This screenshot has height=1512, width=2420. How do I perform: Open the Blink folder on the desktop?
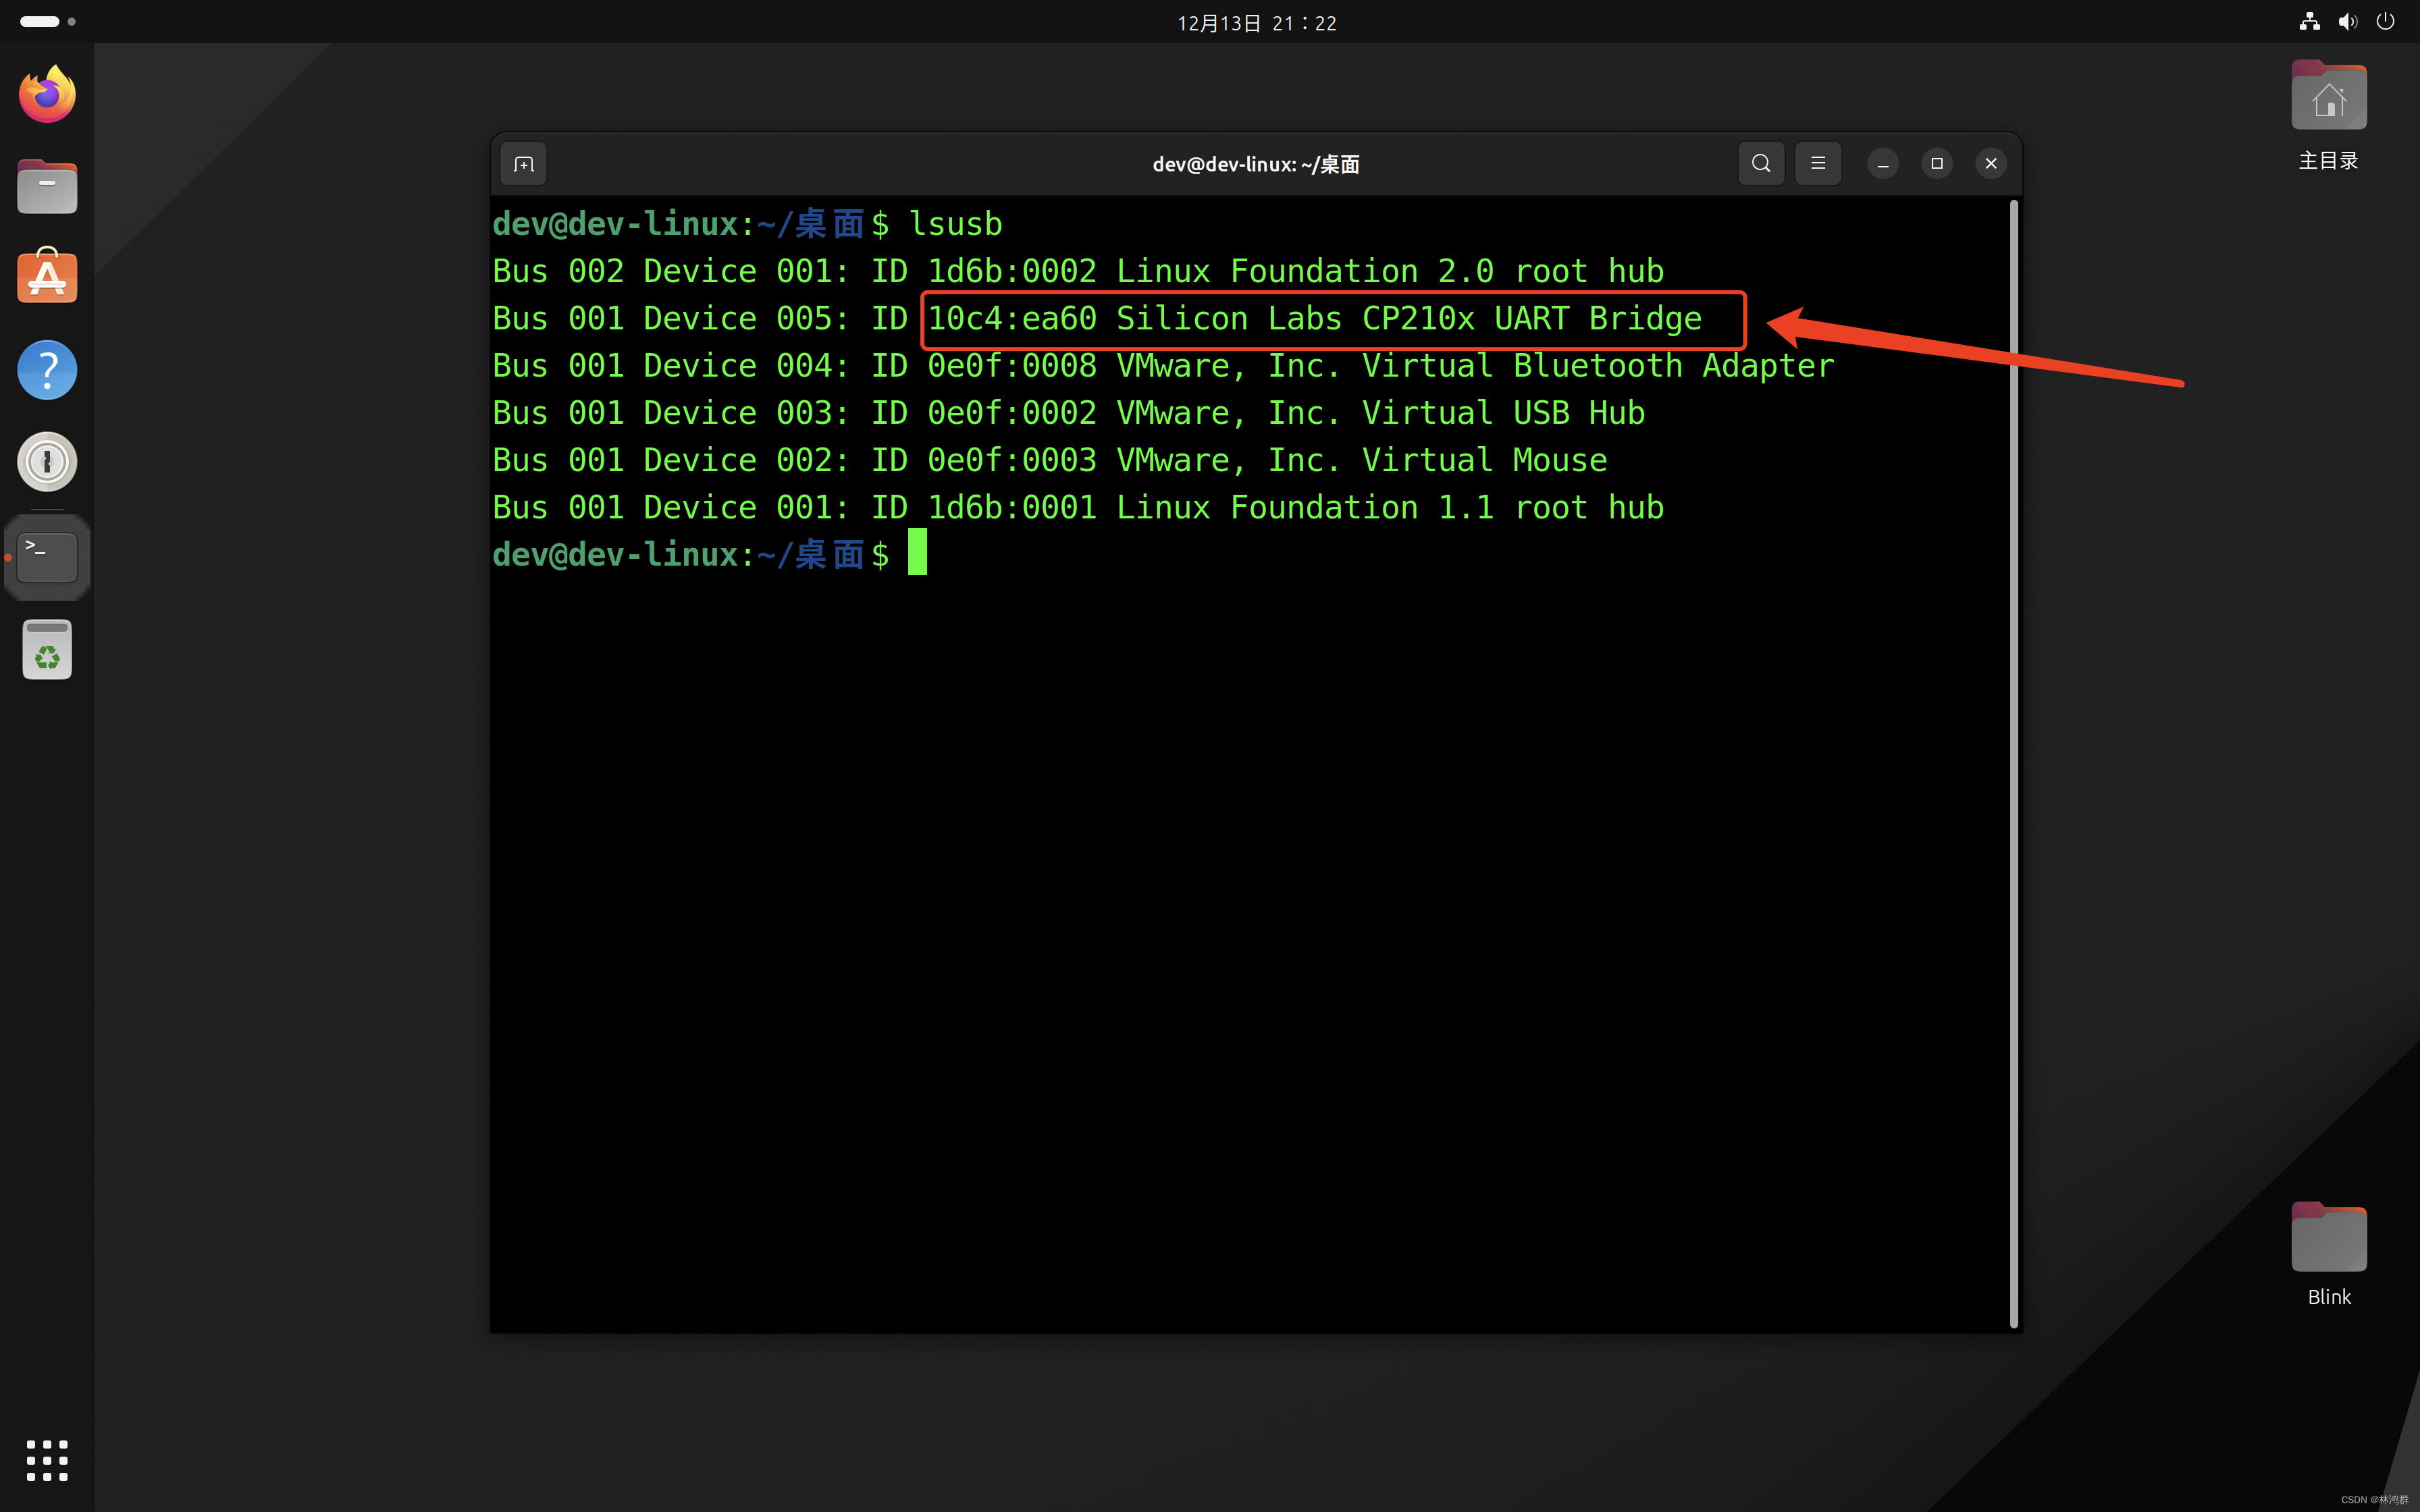[2329, 1254]
